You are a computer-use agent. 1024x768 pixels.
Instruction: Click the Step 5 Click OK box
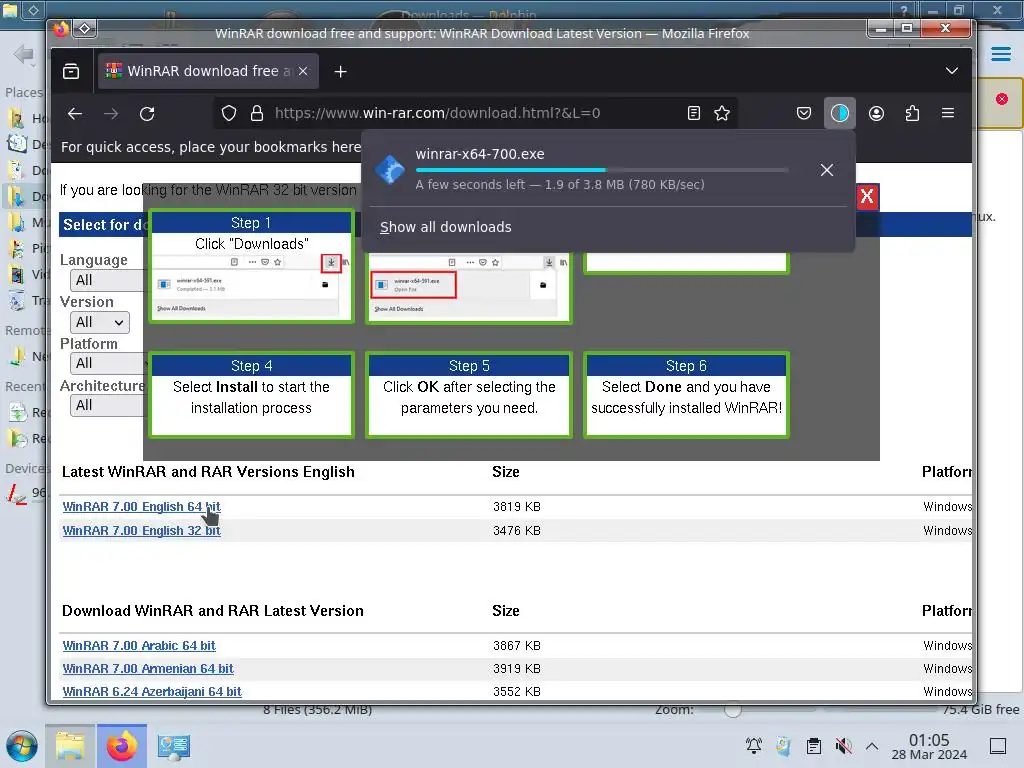[x=469, y=395]
